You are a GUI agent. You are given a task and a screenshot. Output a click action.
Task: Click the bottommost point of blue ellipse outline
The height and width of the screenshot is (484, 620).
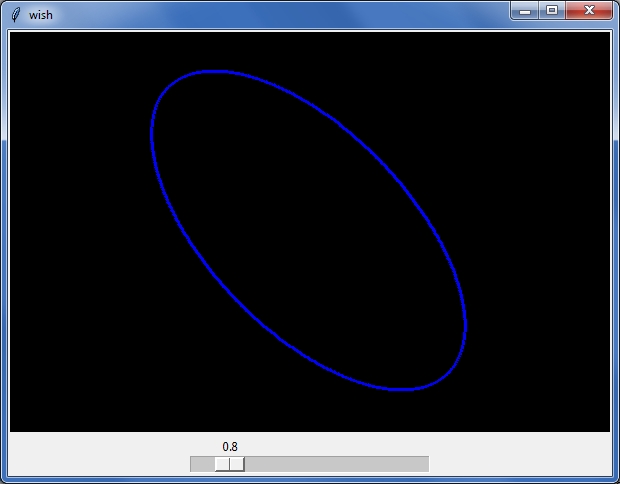tap(403, 389)
